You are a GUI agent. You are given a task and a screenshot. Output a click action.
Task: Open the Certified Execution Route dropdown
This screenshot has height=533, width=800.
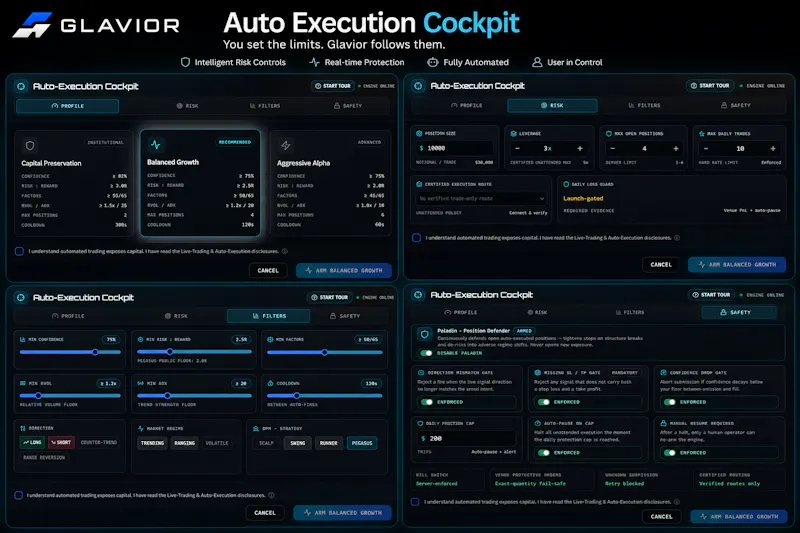coord(481,198)
